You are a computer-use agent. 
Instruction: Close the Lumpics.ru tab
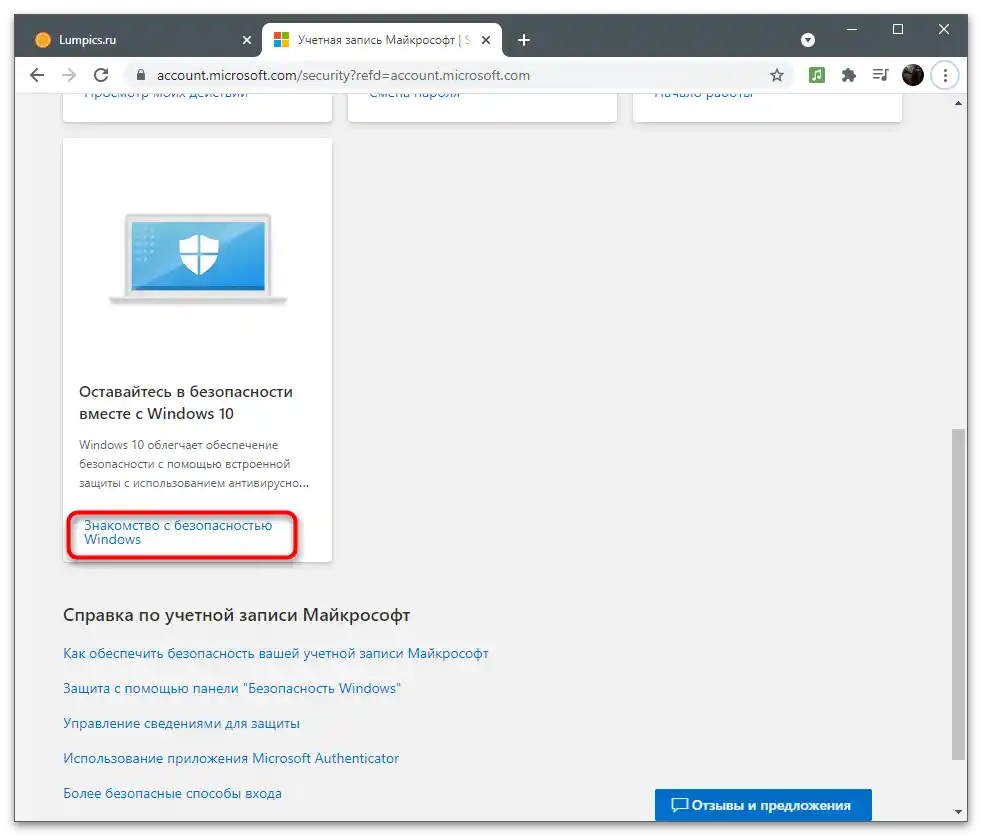pos(247,40)
